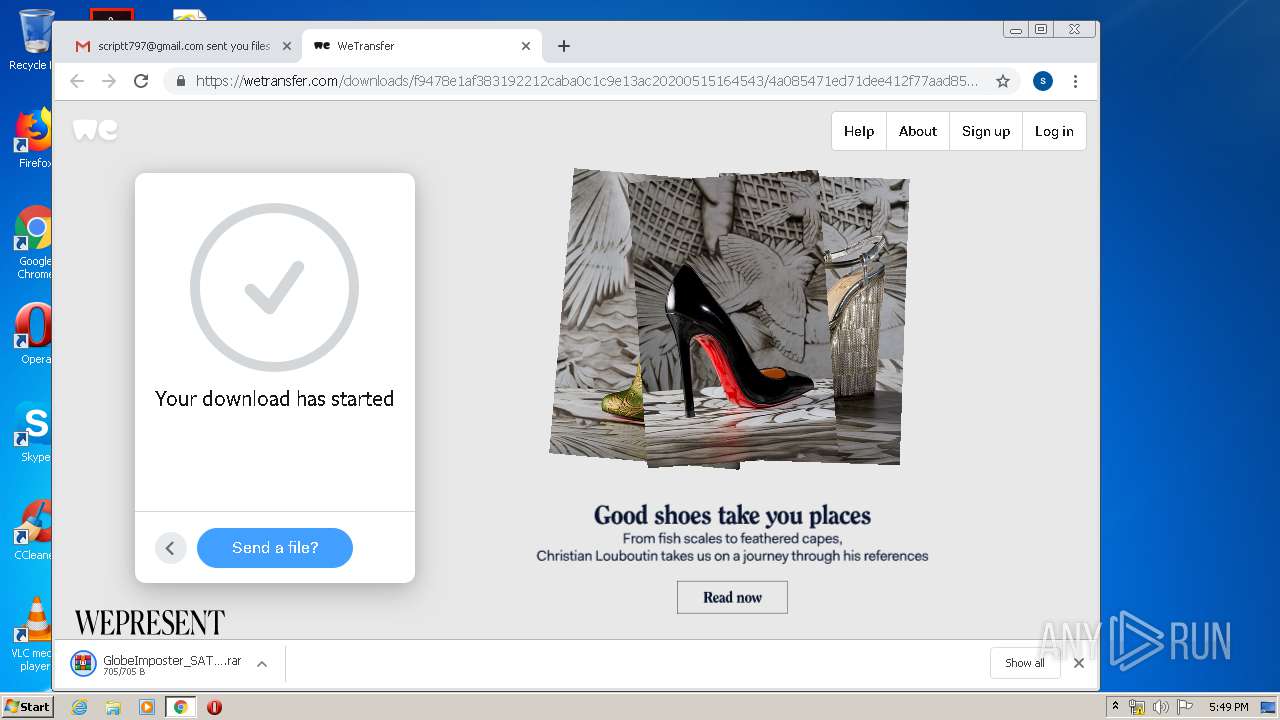The image size is (1280, 720).
Task: Click the 'Read now' button
Action: point(732,597)
